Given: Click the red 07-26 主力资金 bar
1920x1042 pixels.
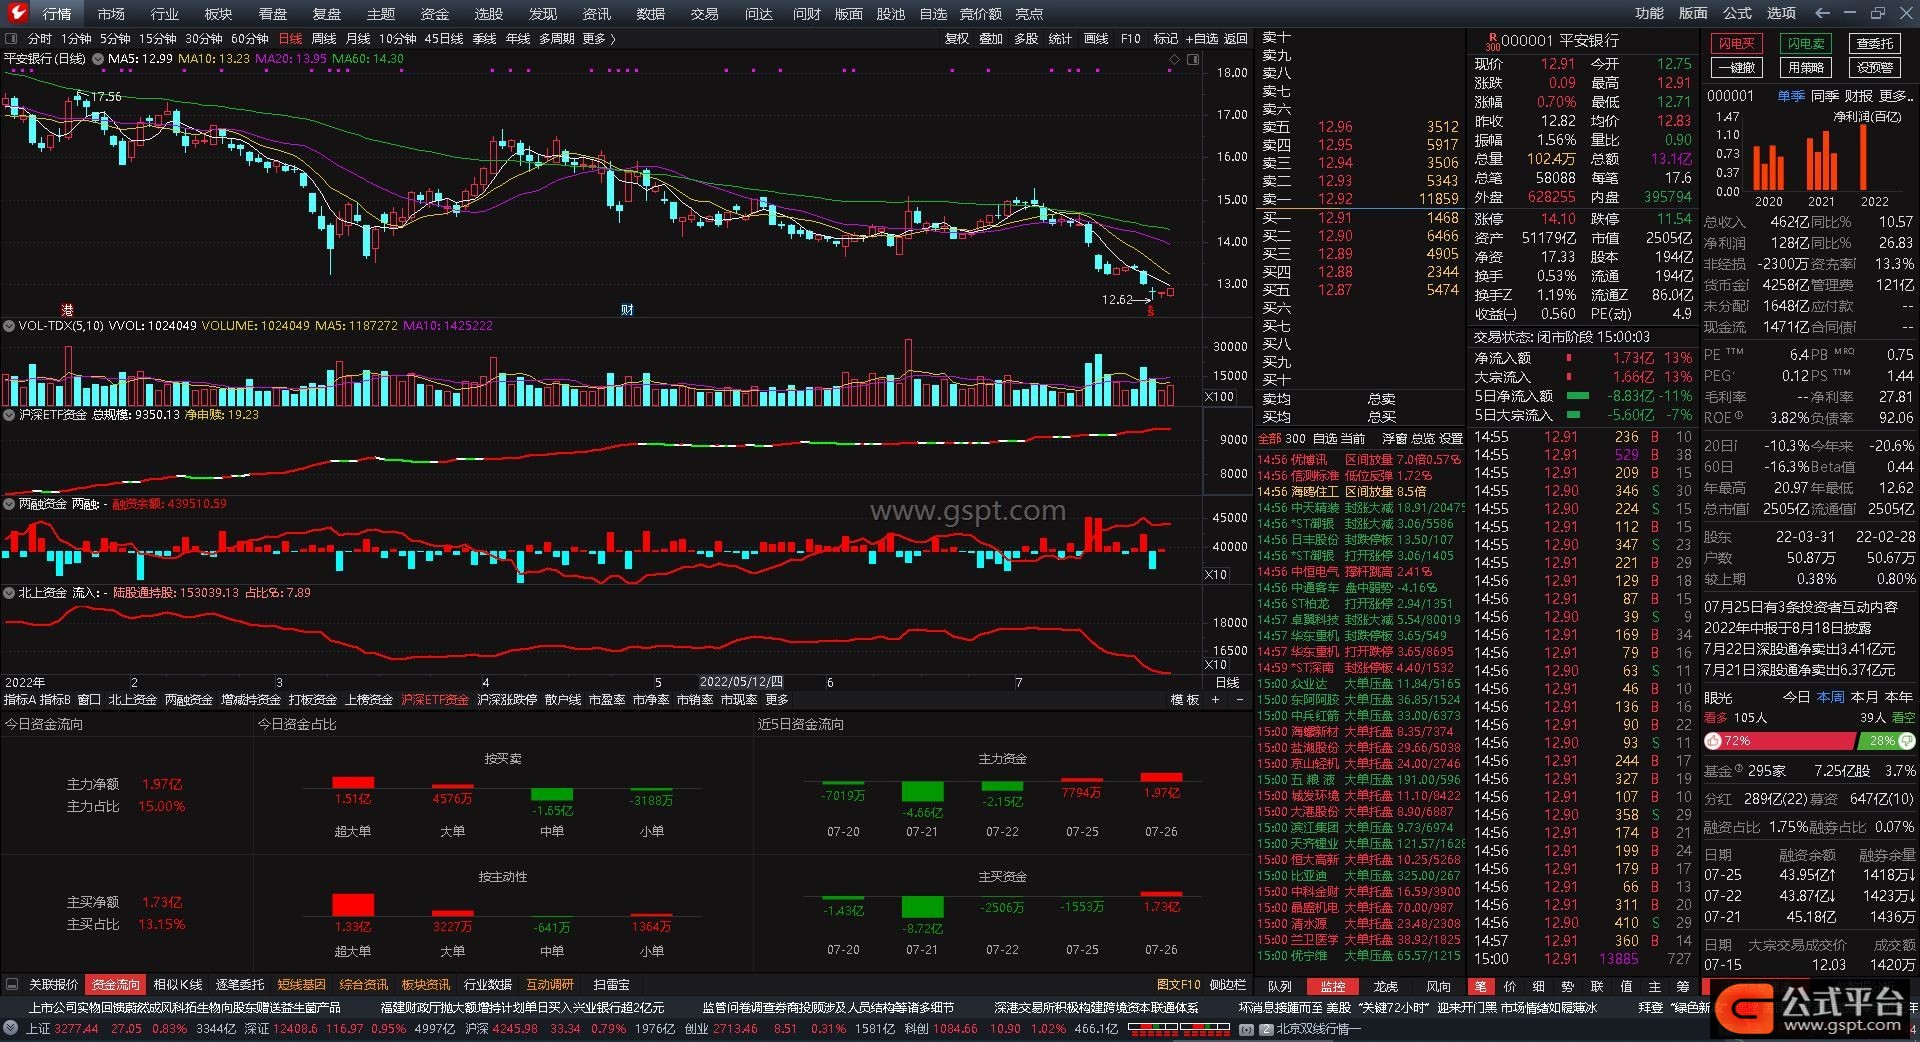Looking at the screenshot, I should tap(1161, 777).
